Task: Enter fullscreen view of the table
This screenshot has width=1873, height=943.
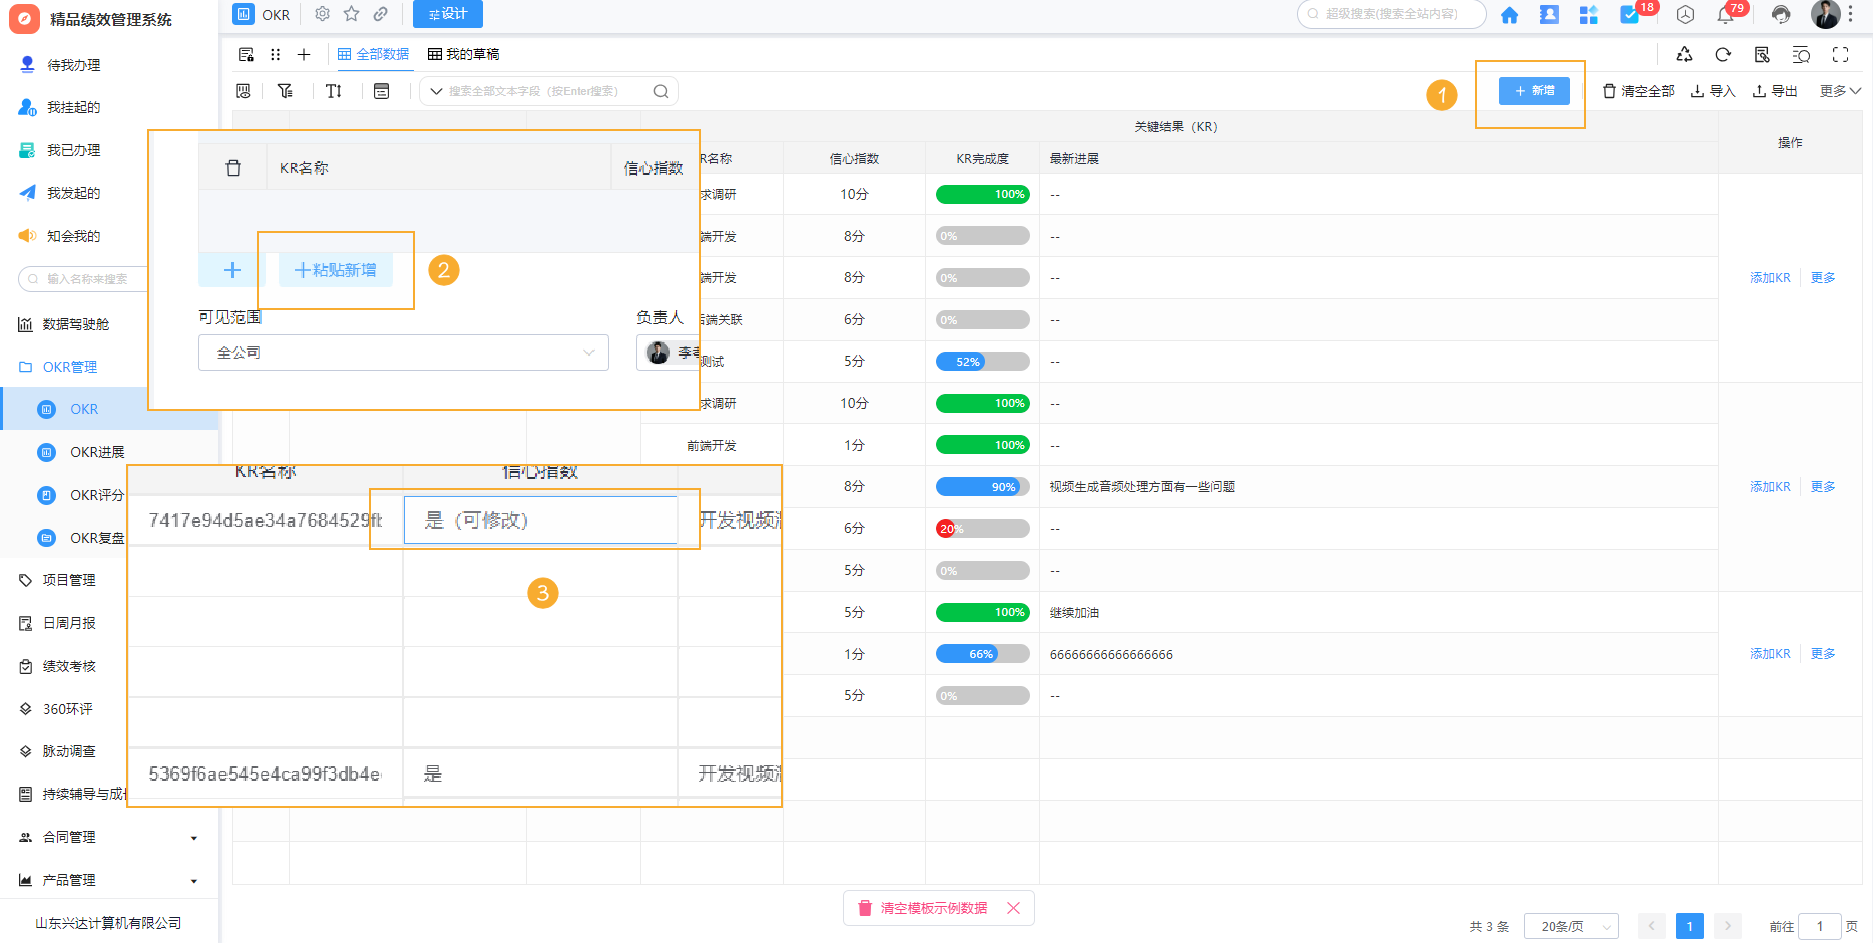Action: click(1840, 55)
